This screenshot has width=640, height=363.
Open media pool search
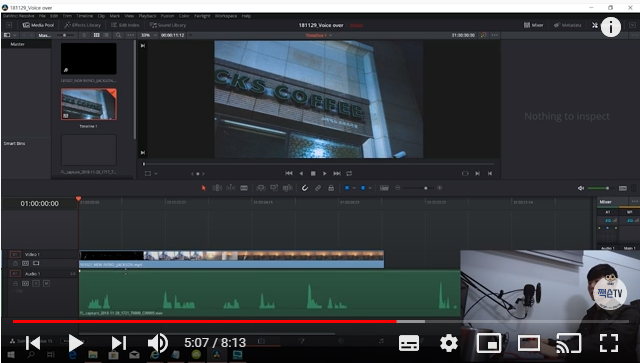118,35
